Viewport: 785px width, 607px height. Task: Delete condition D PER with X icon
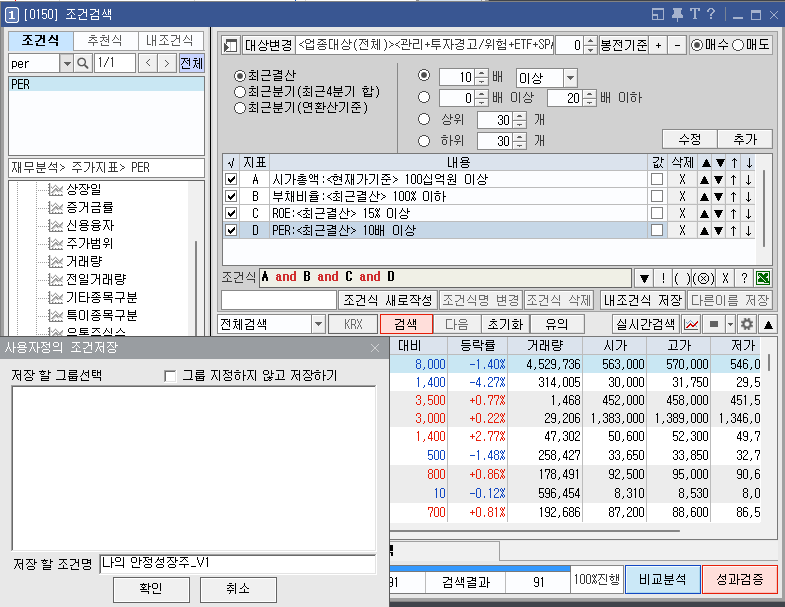[x=682, y=230]
